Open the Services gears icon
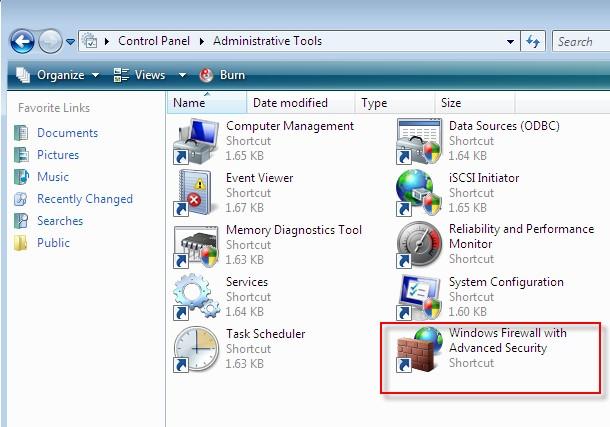610x427 pixels. 196,297
